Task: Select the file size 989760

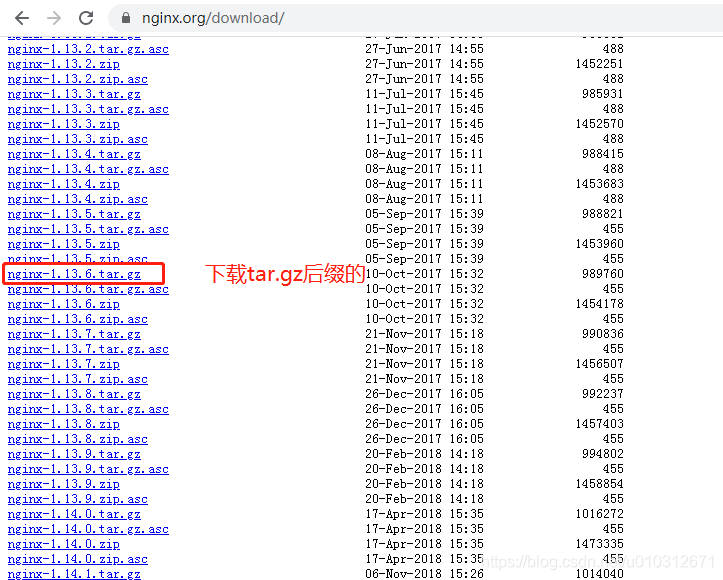Action: (x=602, y=273)
